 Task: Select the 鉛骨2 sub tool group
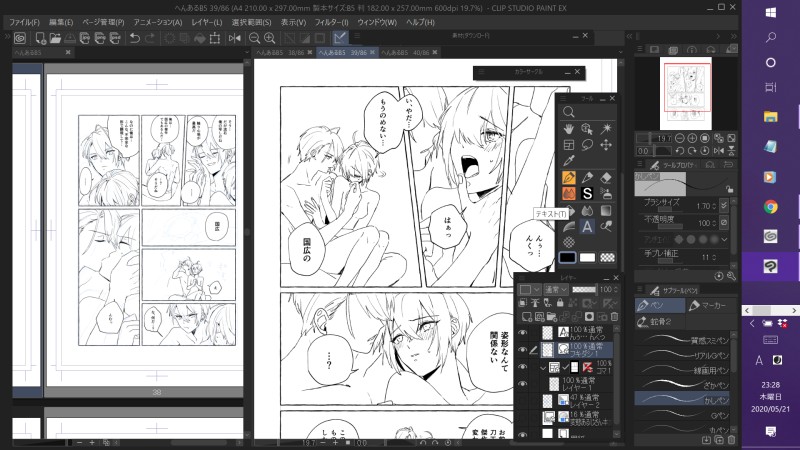(660, 321)
